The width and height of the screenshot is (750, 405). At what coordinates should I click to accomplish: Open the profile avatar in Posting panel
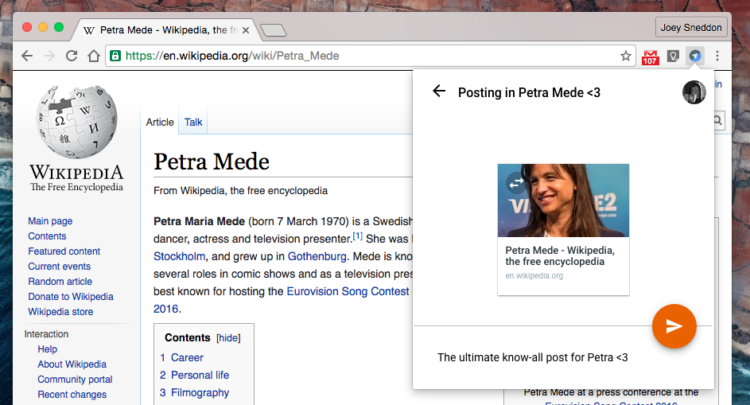(x=694, y=92)
